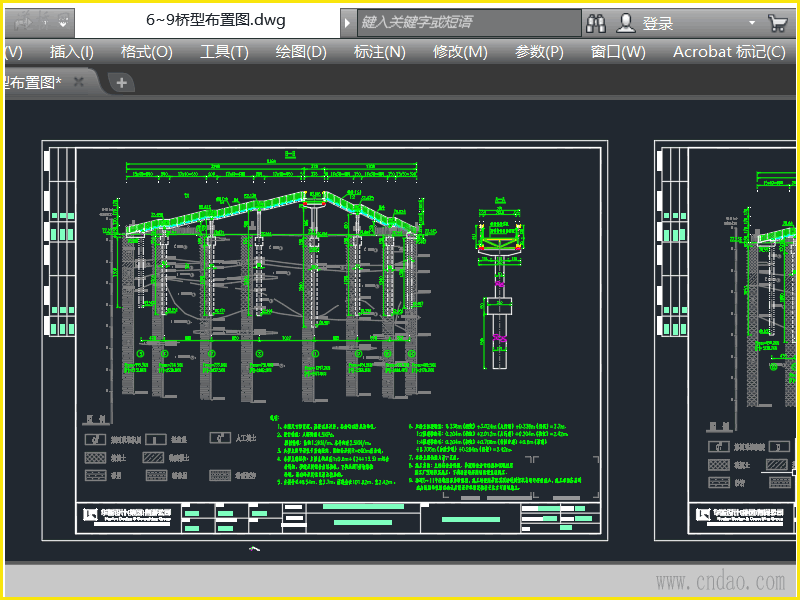Open the 修改(M) menu
This screenshot has height=600, width=800.
(x=460, y=52)
